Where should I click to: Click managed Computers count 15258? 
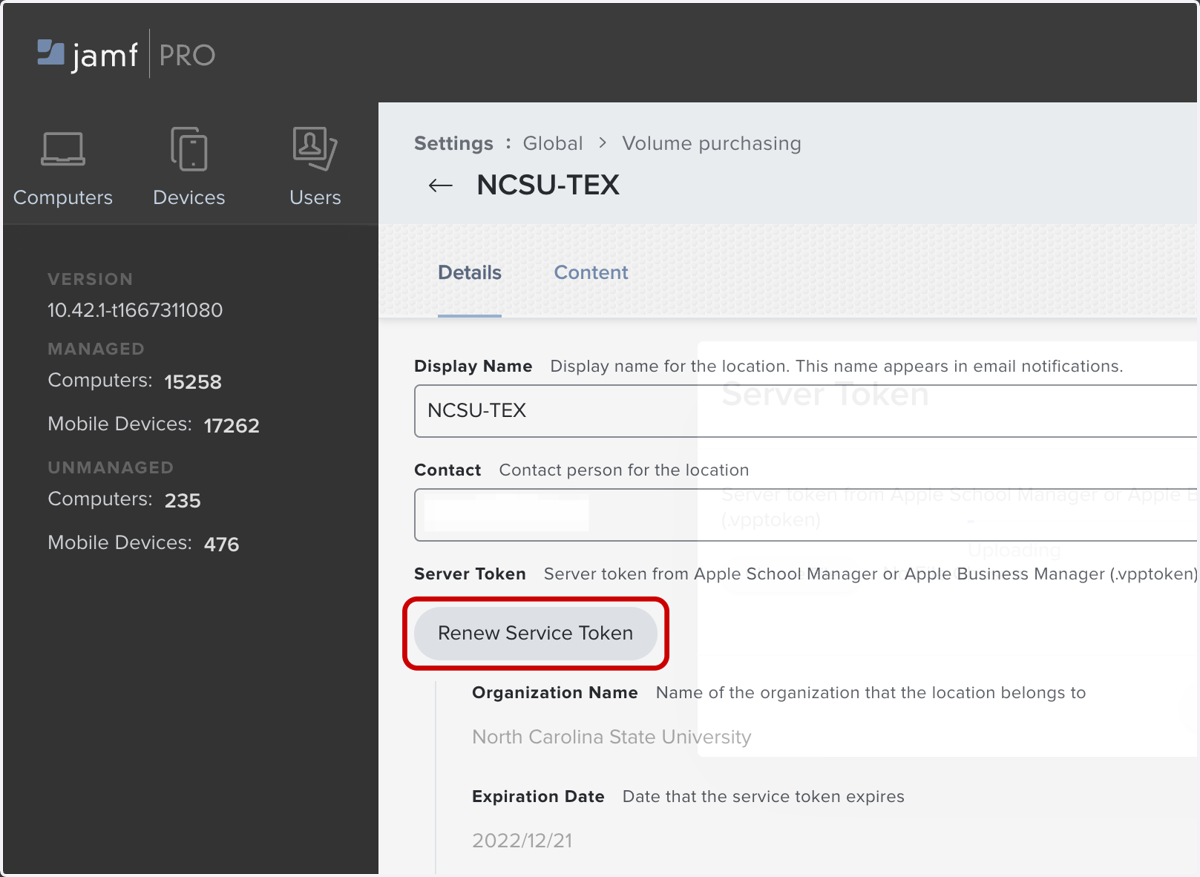tap(193, 382)
